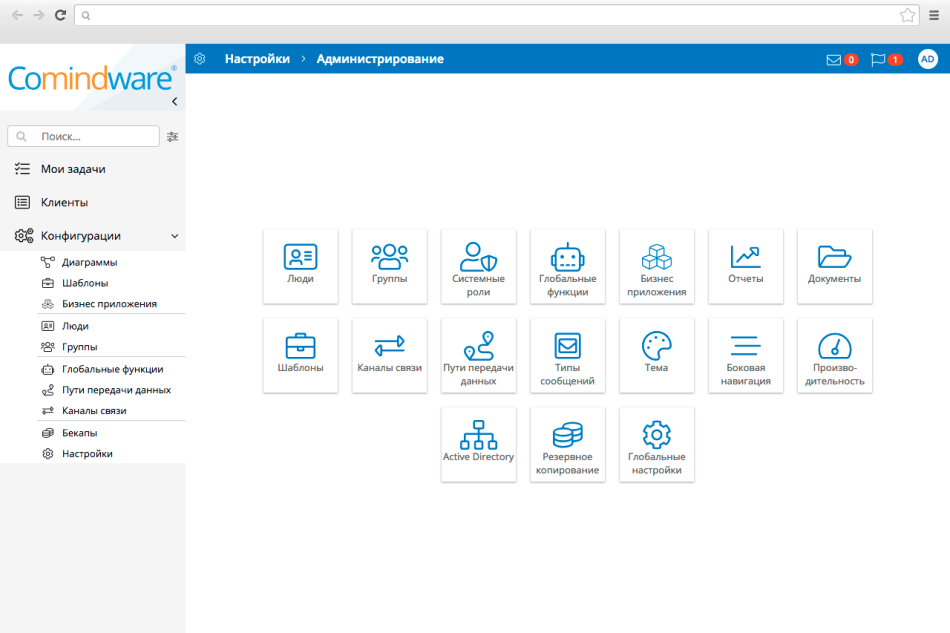Image resolution: width=950 pixels, height=633 pixels.
Task: Click the Настройки breadcrumb link
Action: point(257,59)
